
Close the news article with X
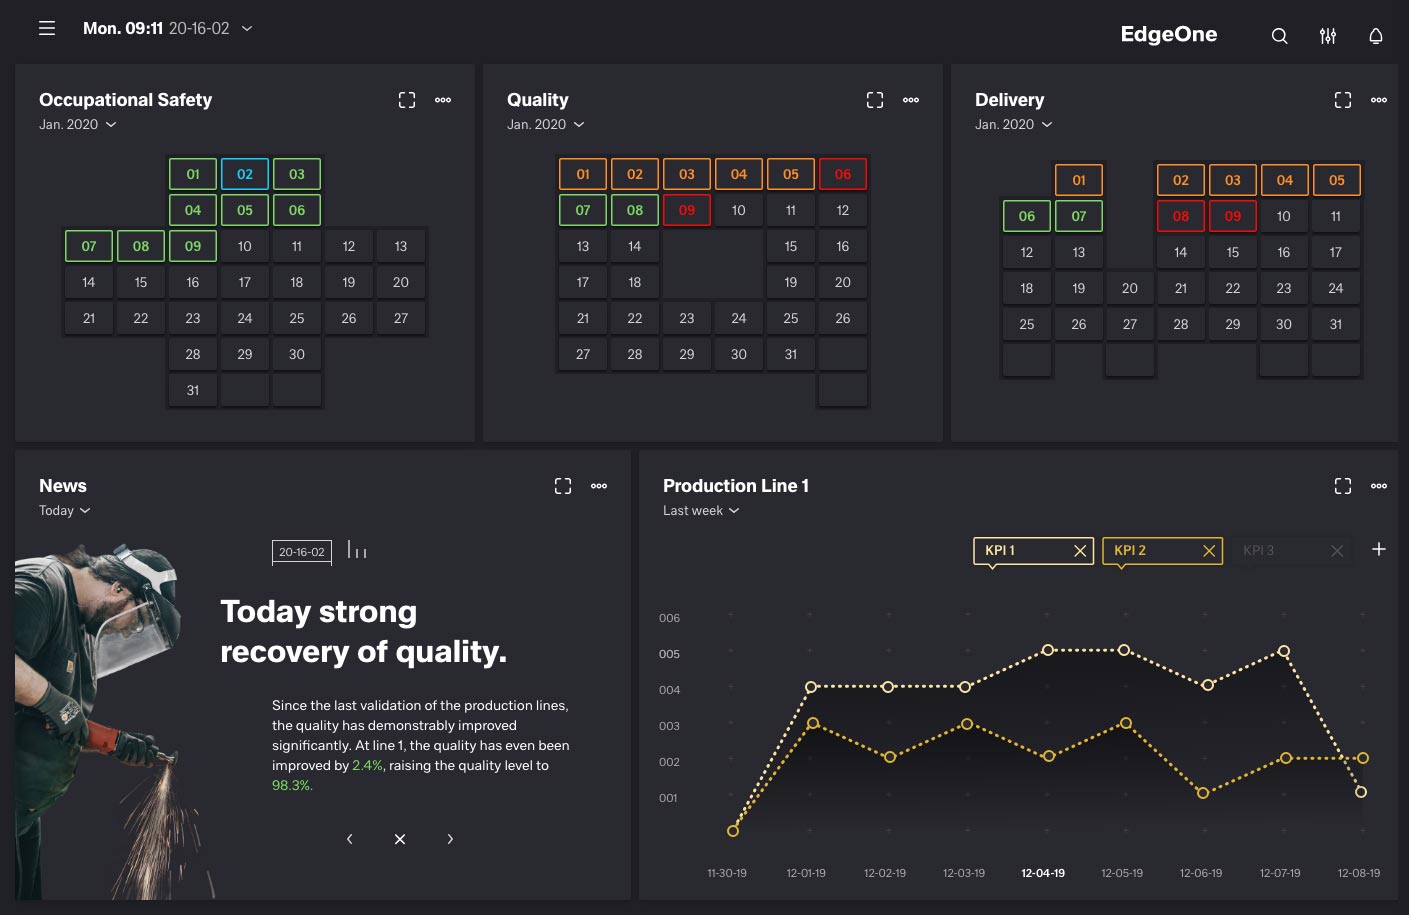coord(400,839)
